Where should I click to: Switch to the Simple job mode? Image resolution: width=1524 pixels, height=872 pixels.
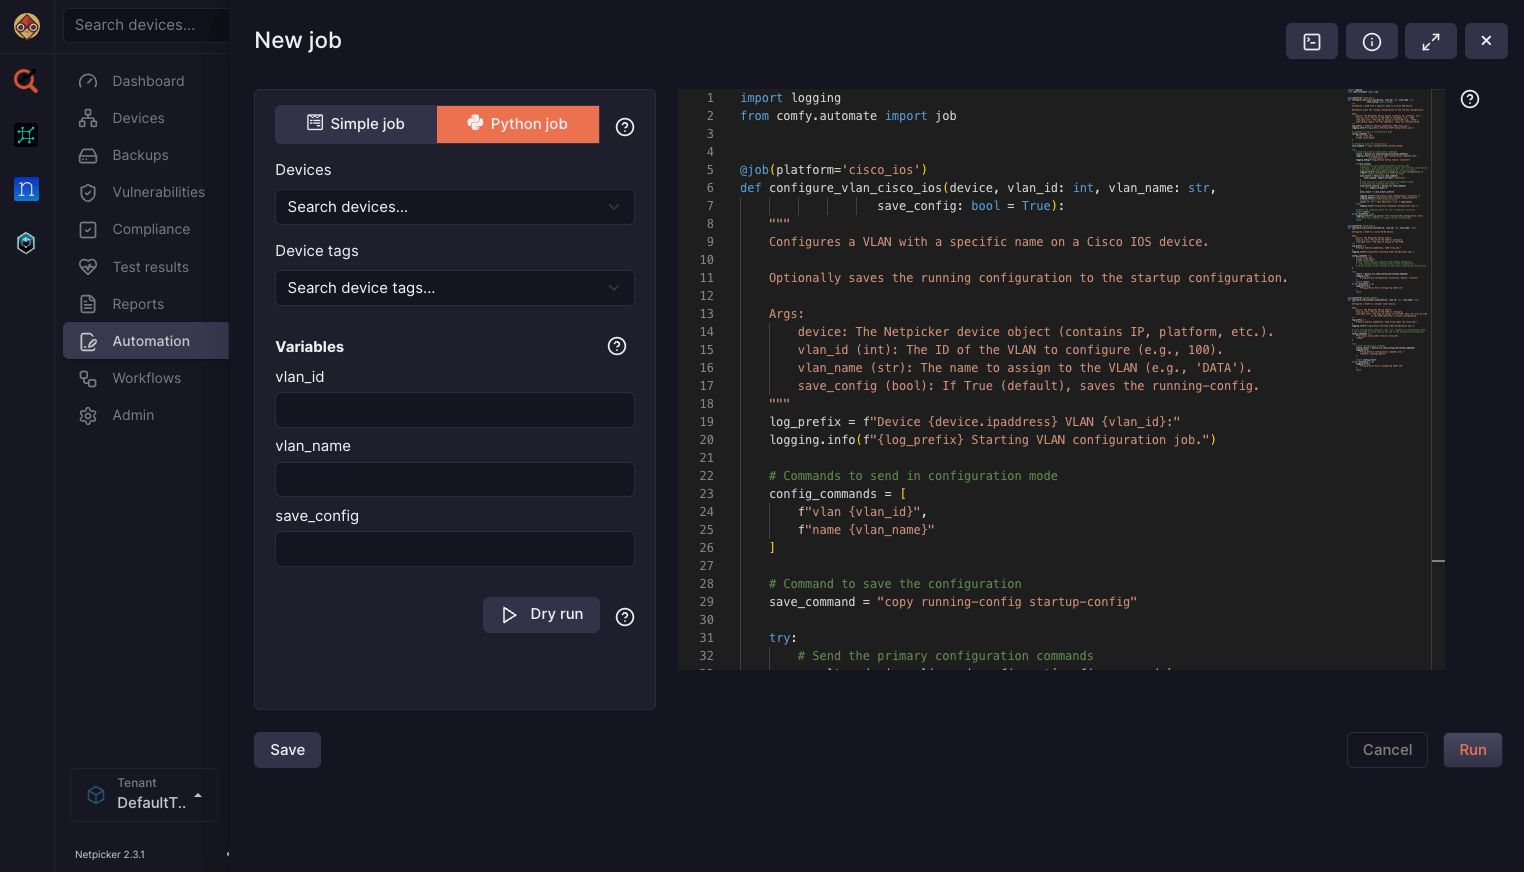(356, 124)
